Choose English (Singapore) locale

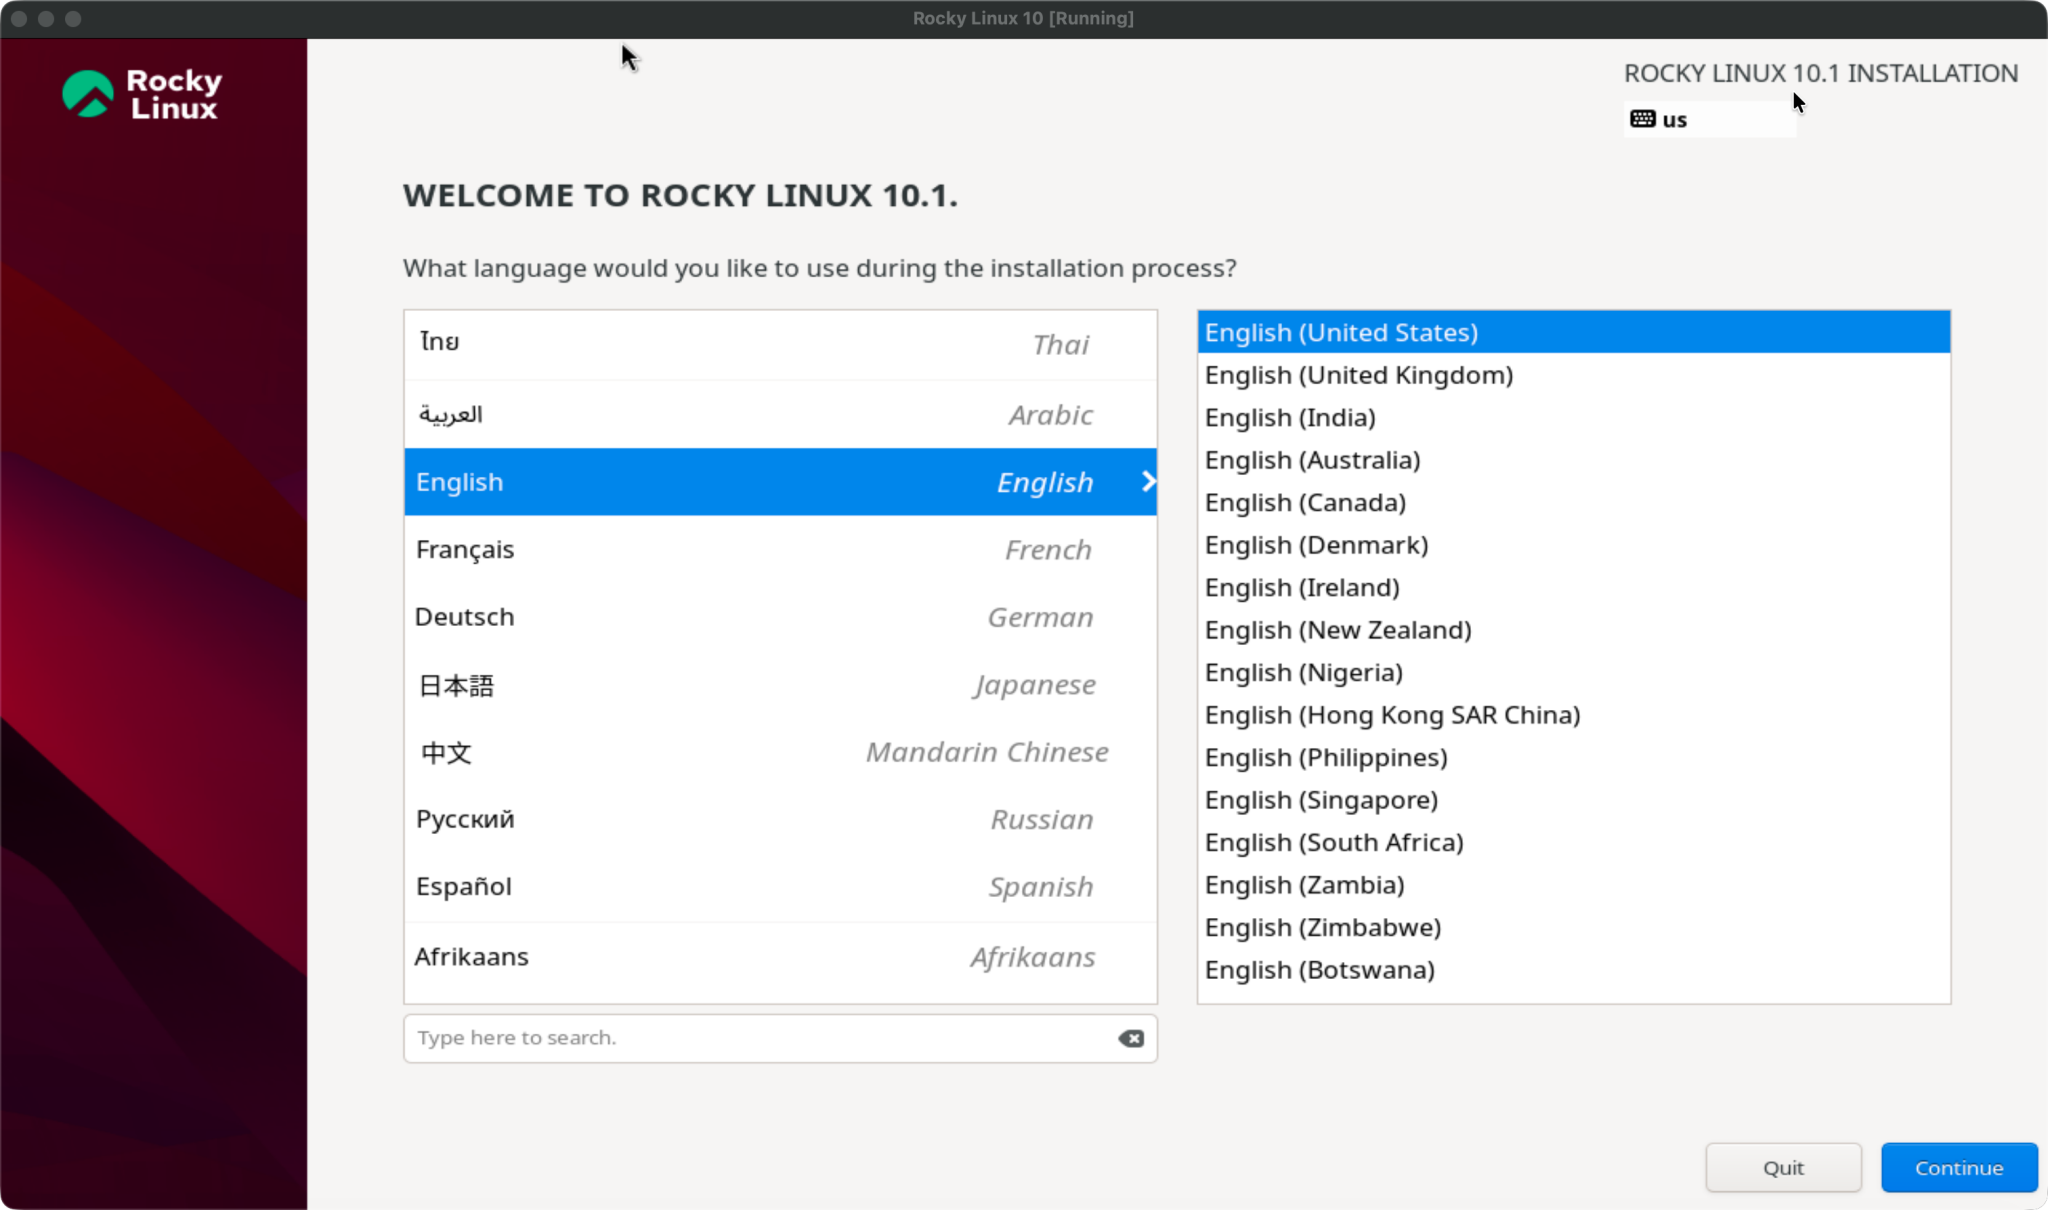[x=1574, y=800]
